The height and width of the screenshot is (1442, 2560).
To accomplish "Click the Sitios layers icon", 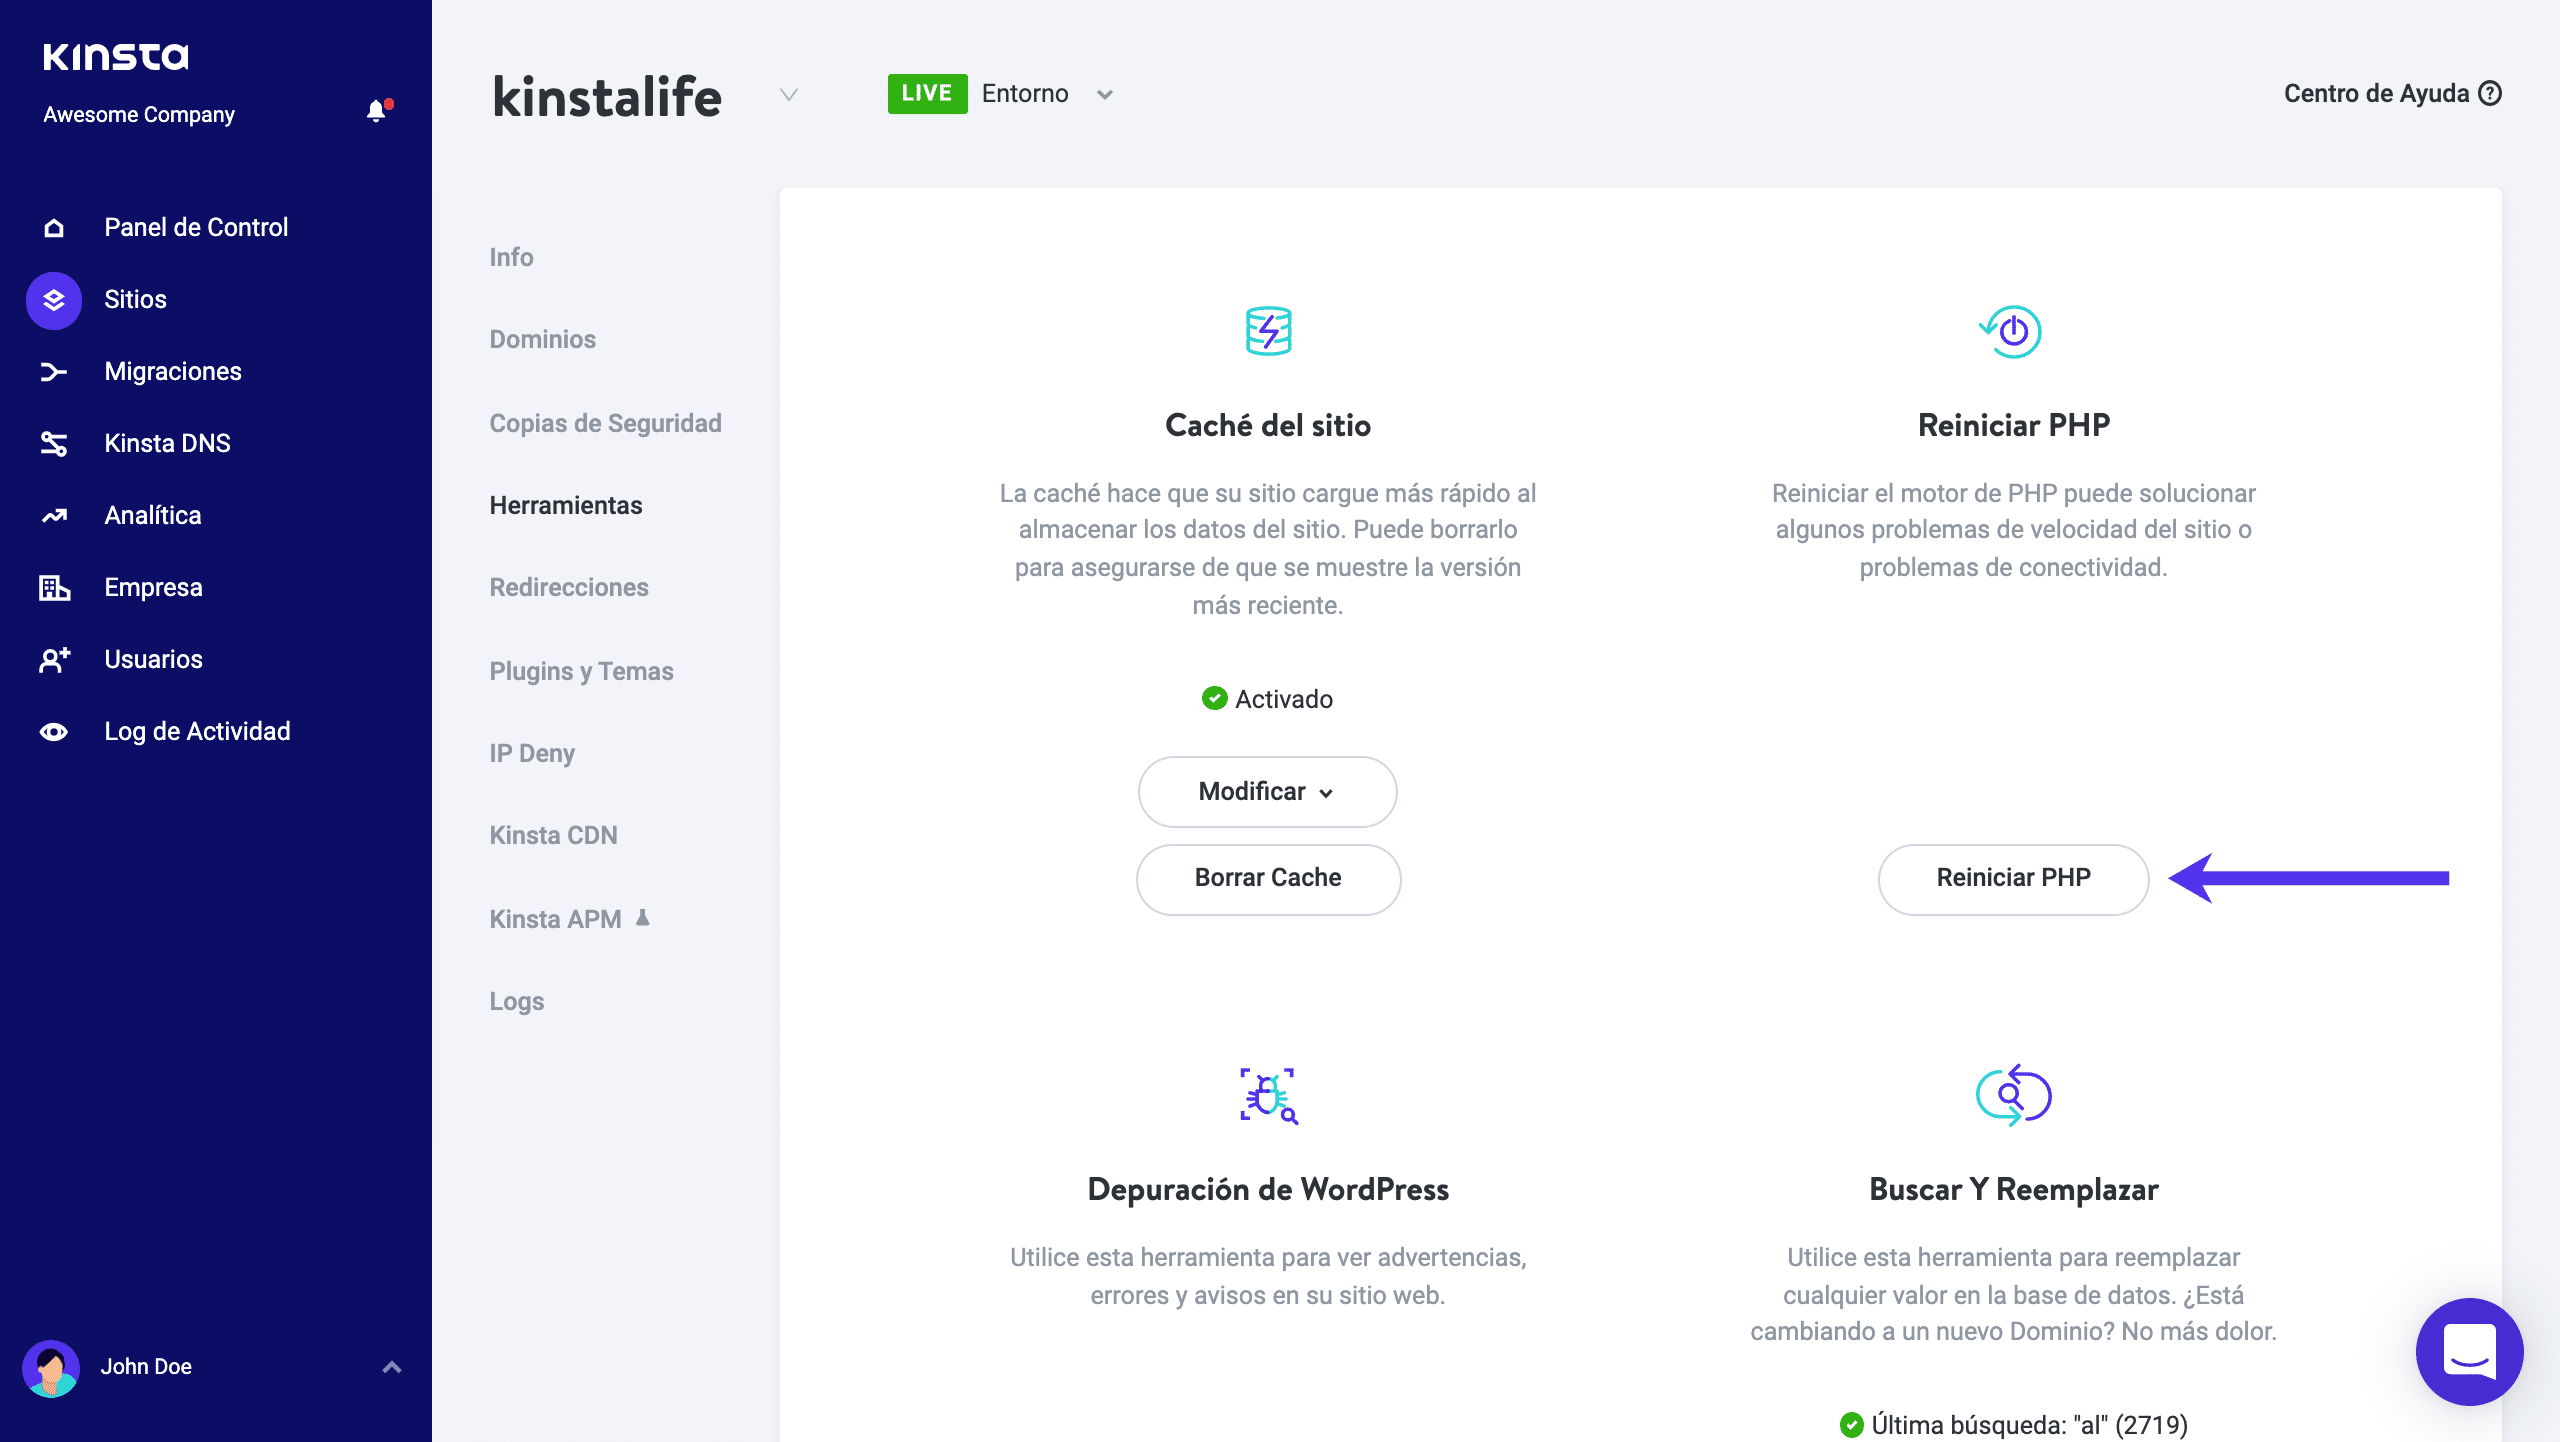I will [54, 300].
